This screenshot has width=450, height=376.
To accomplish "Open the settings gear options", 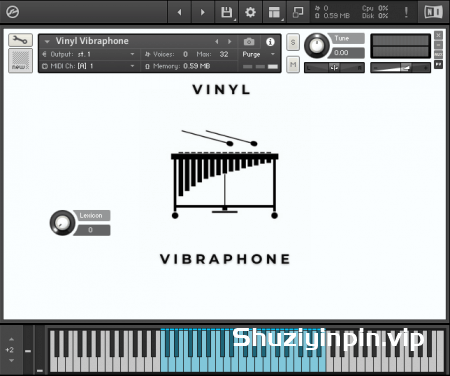I will click(x=250, y=12).
